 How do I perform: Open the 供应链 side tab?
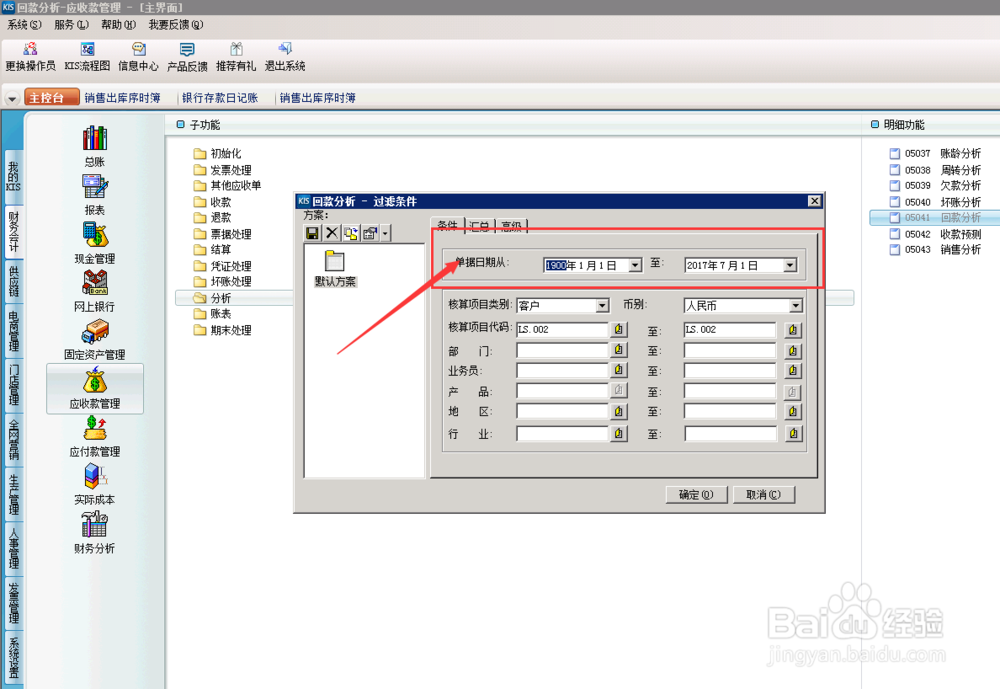[13, 281]
